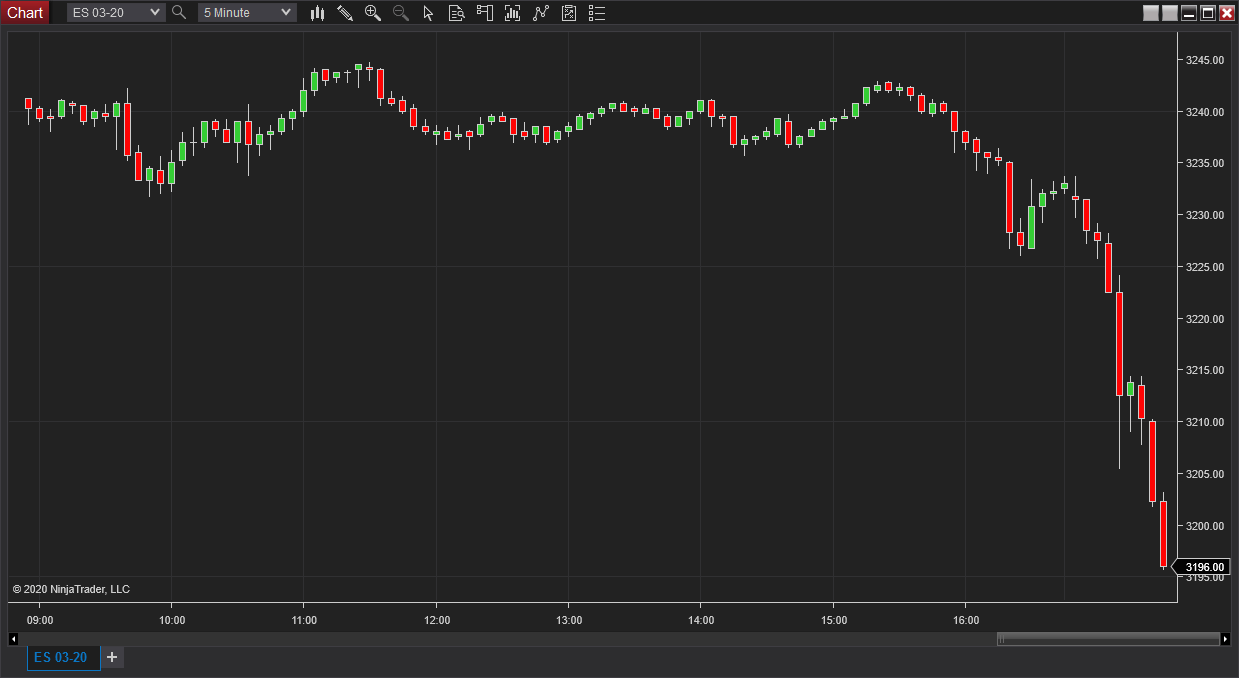Click the 13:00 time axis label
This screenshot has height=678, width=1239.
coord(569,620)
